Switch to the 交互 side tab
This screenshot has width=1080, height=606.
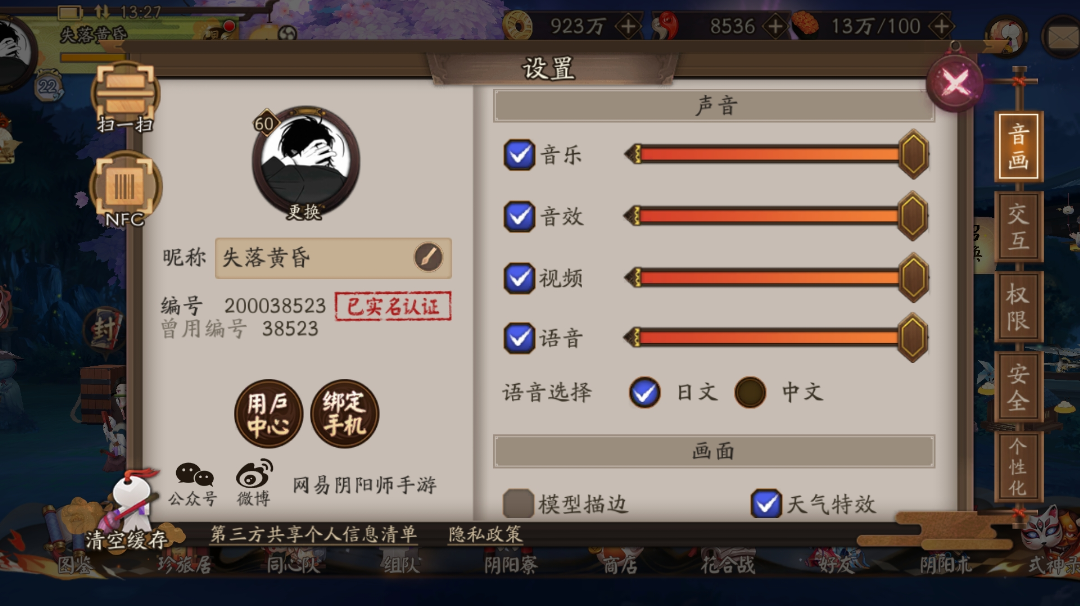1018,227
